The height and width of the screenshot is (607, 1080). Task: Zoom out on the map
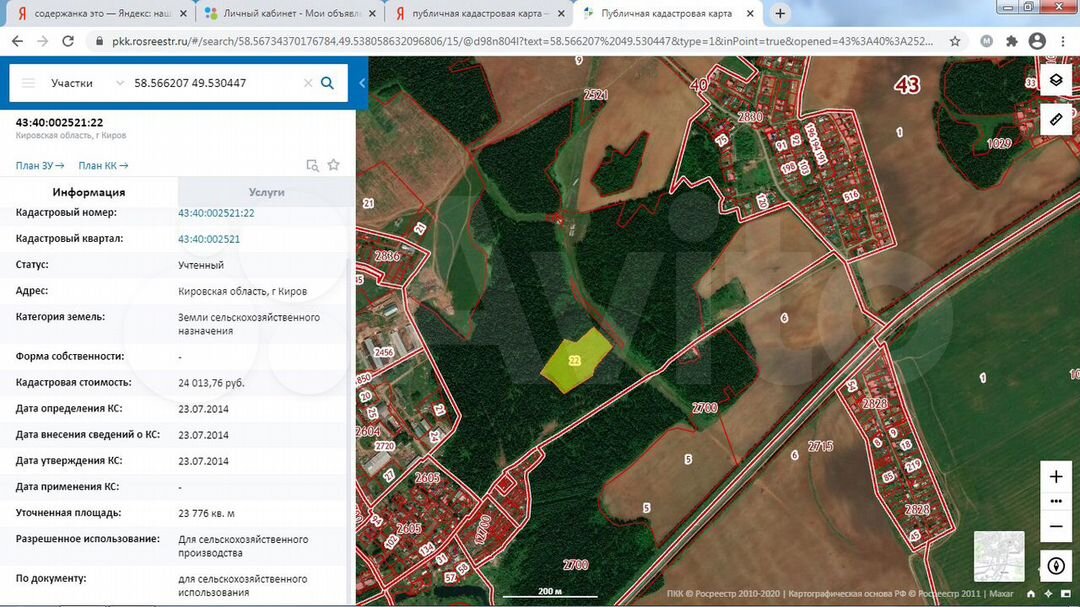[1056, 526]
